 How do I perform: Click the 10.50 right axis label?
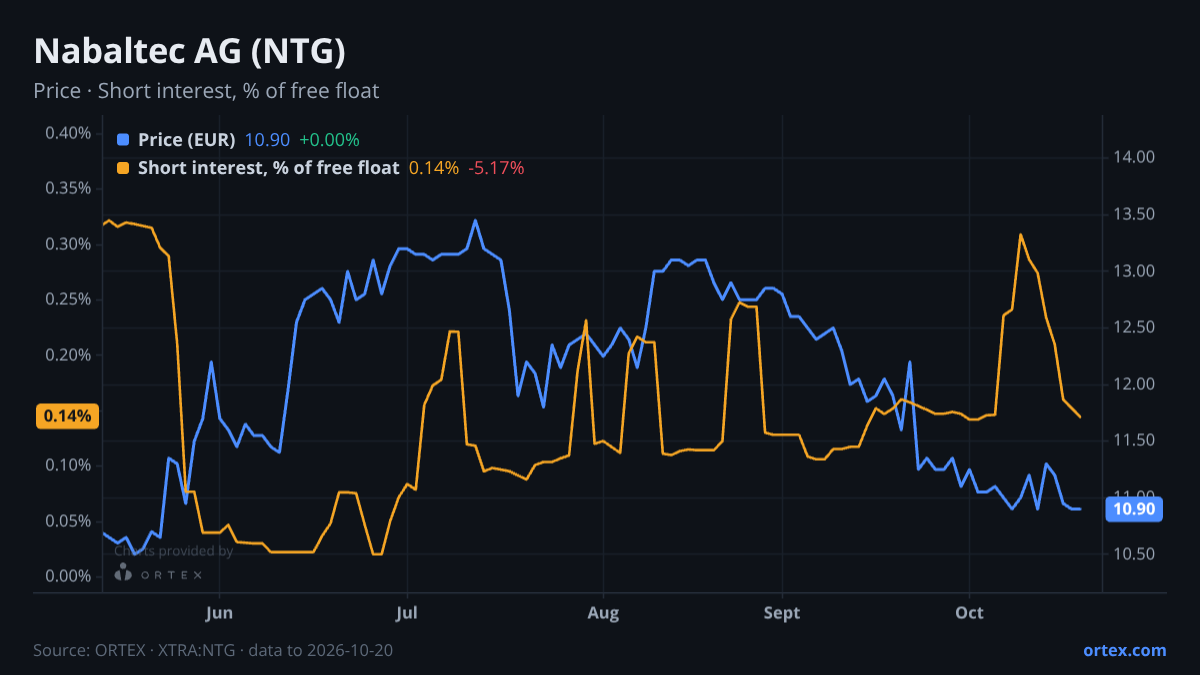click(1133, 554)
